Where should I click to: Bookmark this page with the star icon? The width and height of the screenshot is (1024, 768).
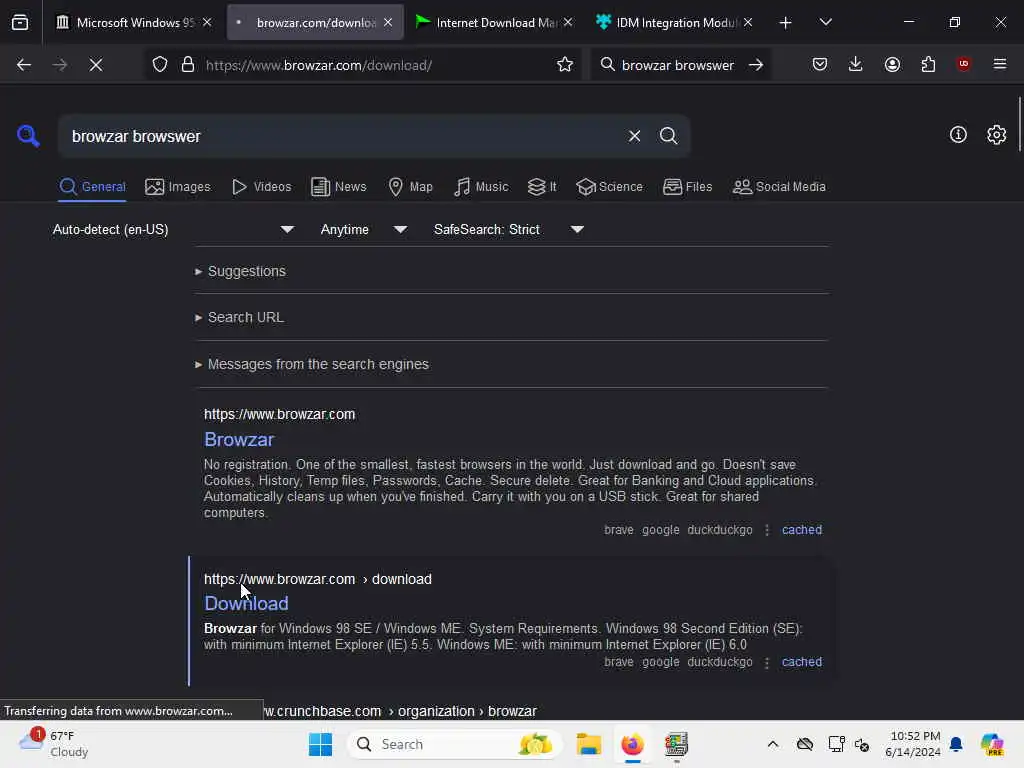coord(565,65)
